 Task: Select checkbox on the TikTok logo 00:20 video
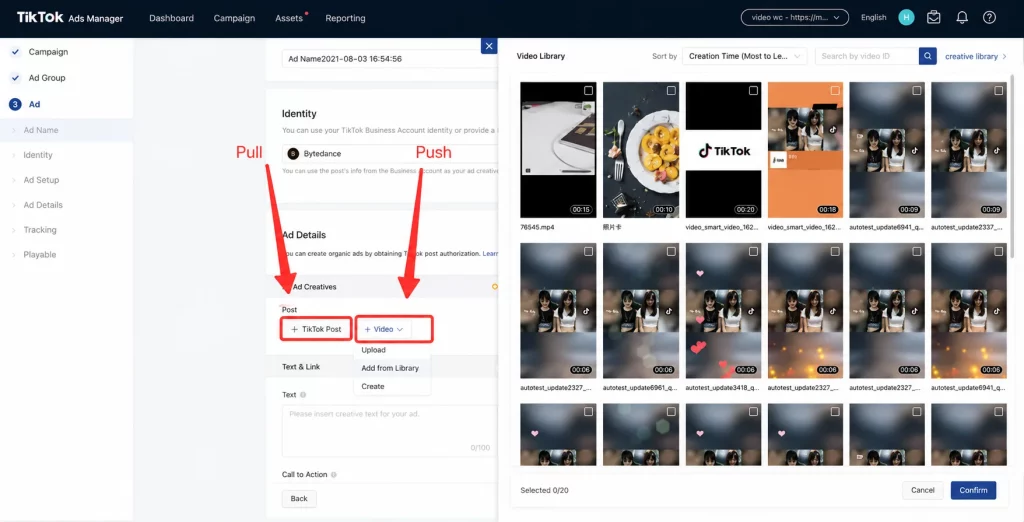(753, 90)
